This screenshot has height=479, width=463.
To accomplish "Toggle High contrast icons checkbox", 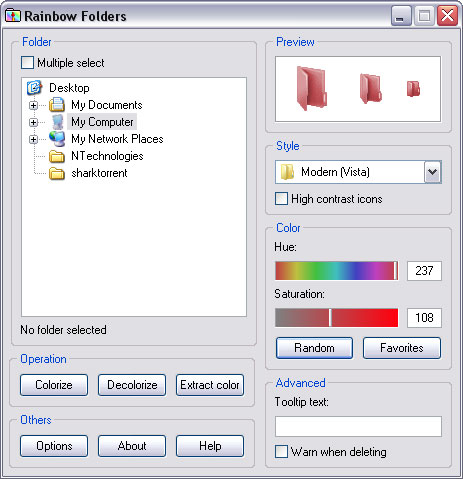I will [x=281, y=199].
